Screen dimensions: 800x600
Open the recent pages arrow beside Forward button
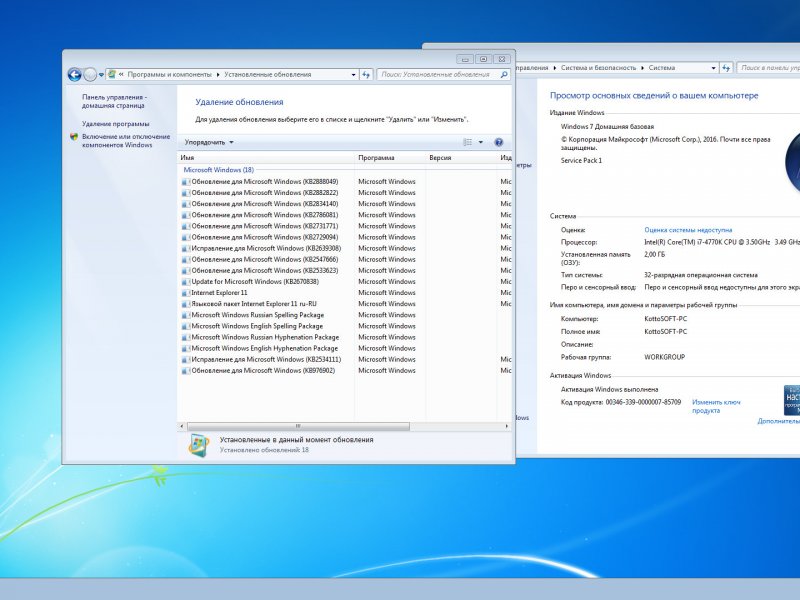tap(101, 75)
